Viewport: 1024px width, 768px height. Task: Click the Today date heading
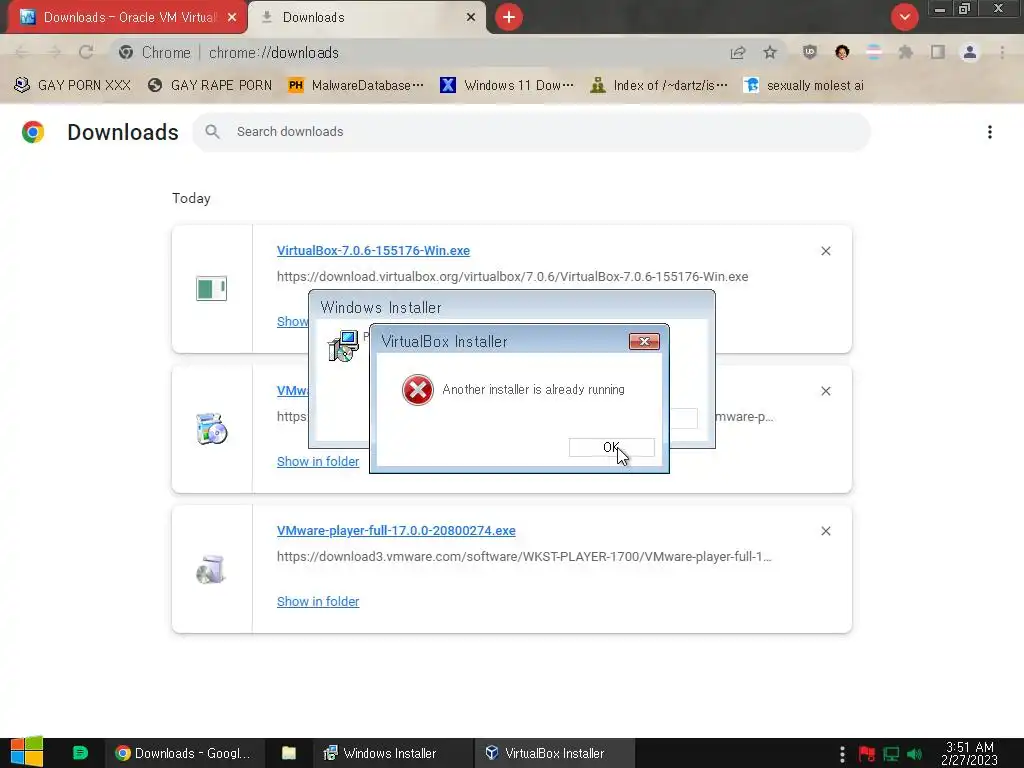point(191,199)
